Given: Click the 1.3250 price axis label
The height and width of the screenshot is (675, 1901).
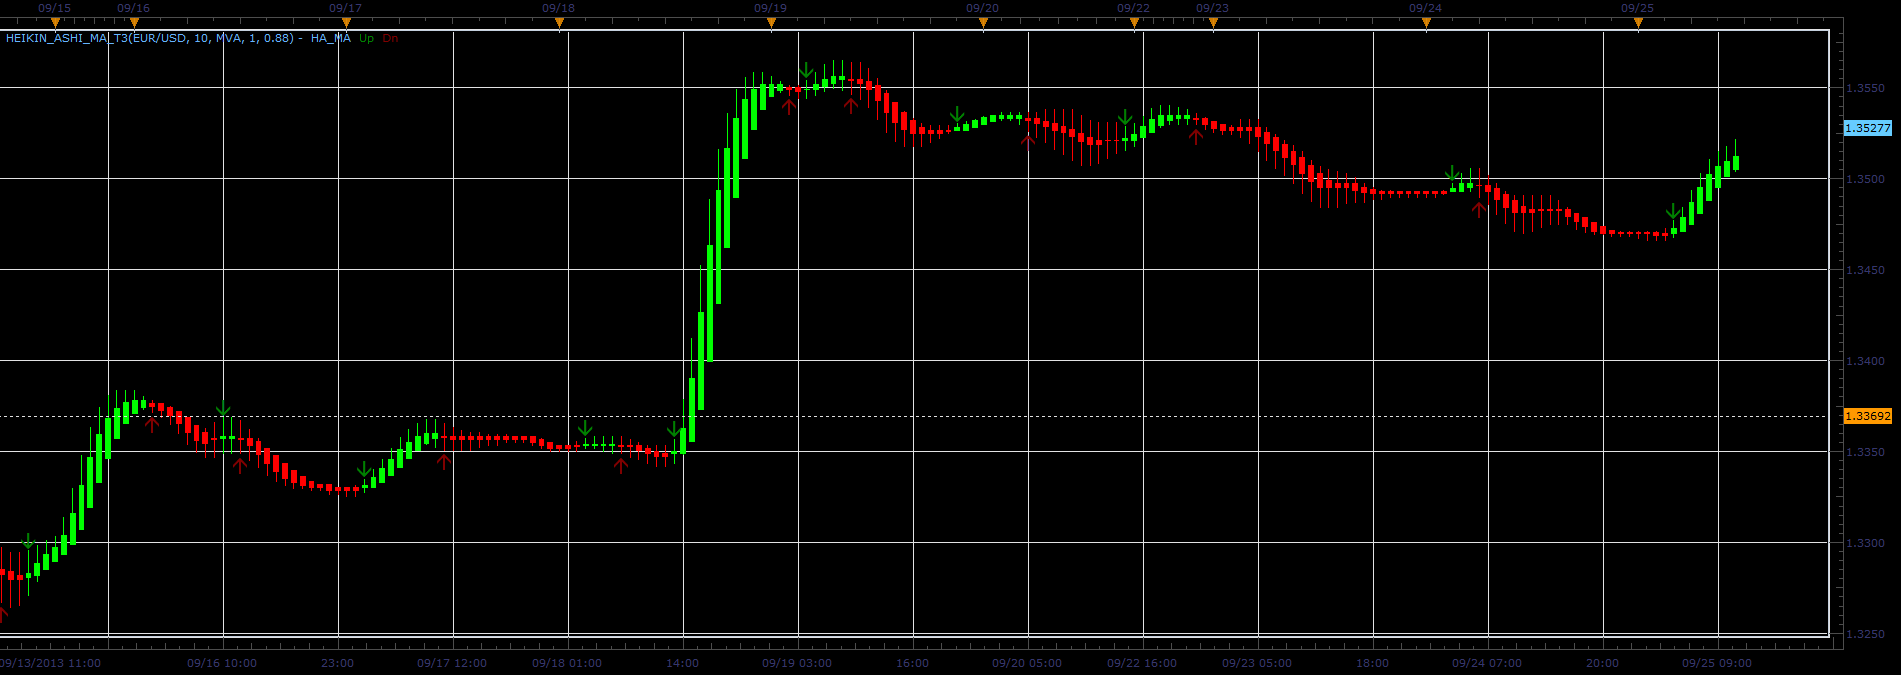Looking at the screenshot, I should tap(1865, 634).
